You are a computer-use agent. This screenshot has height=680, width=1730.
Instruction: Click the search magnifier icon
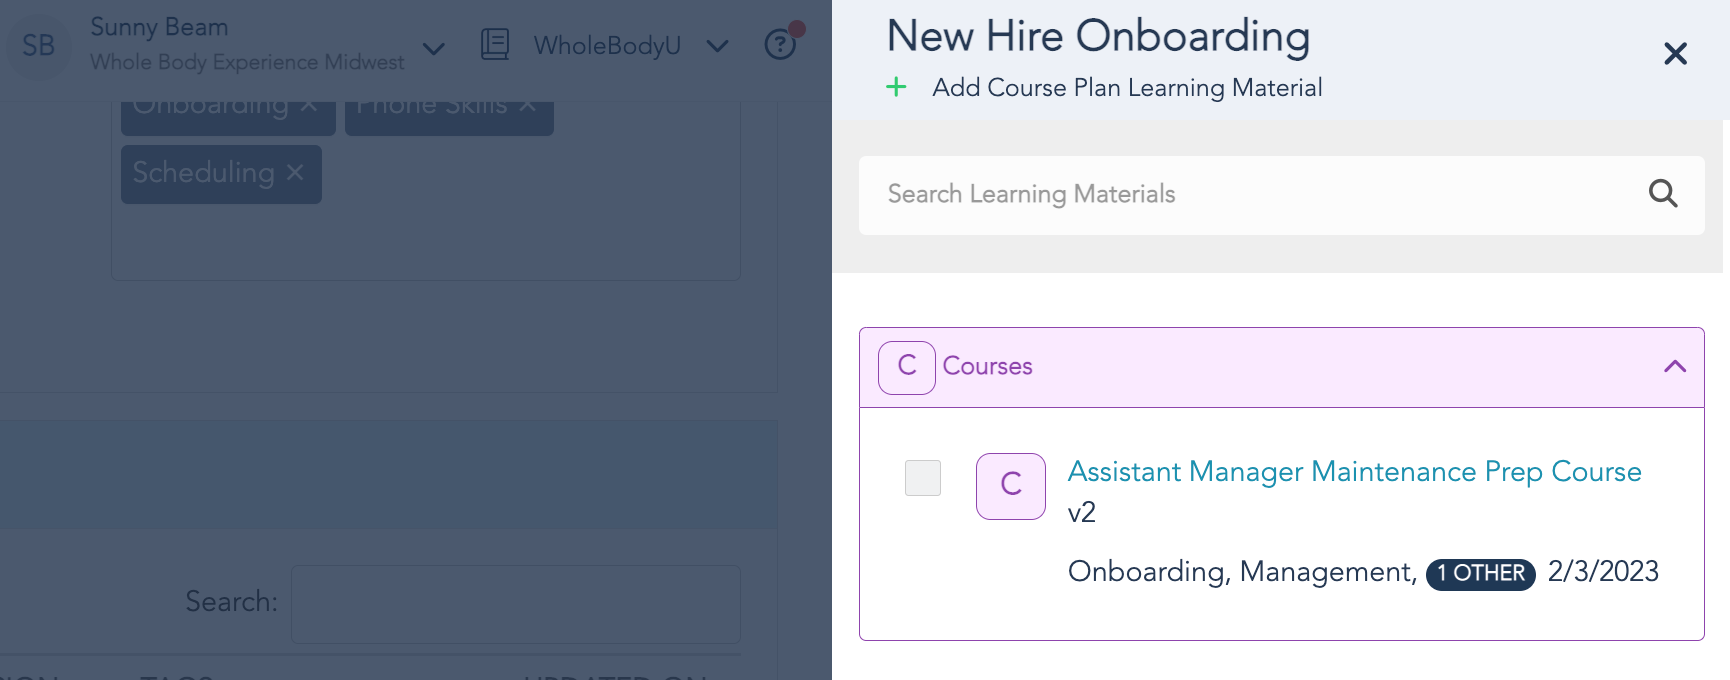tap(1662, 194)
